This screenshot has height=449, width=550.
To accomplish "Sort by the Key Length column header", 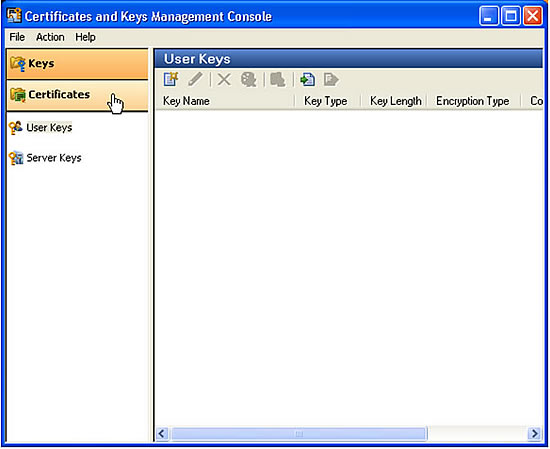I will (x=394, y=101).
